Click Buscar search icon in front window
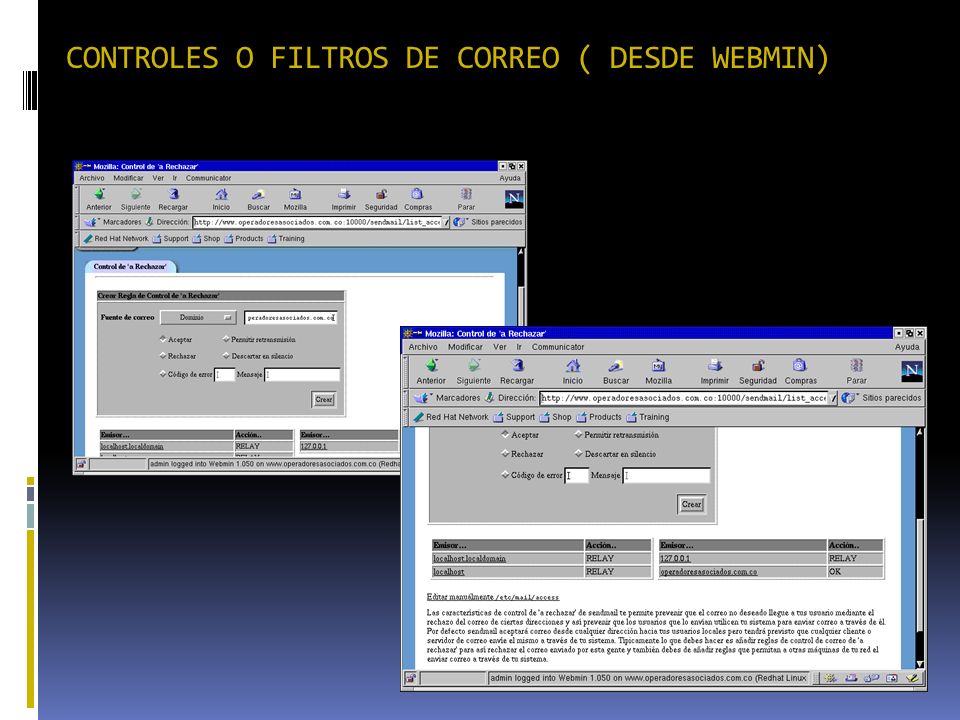The width and height of the screenshot is (960, 720). point(615,366)
